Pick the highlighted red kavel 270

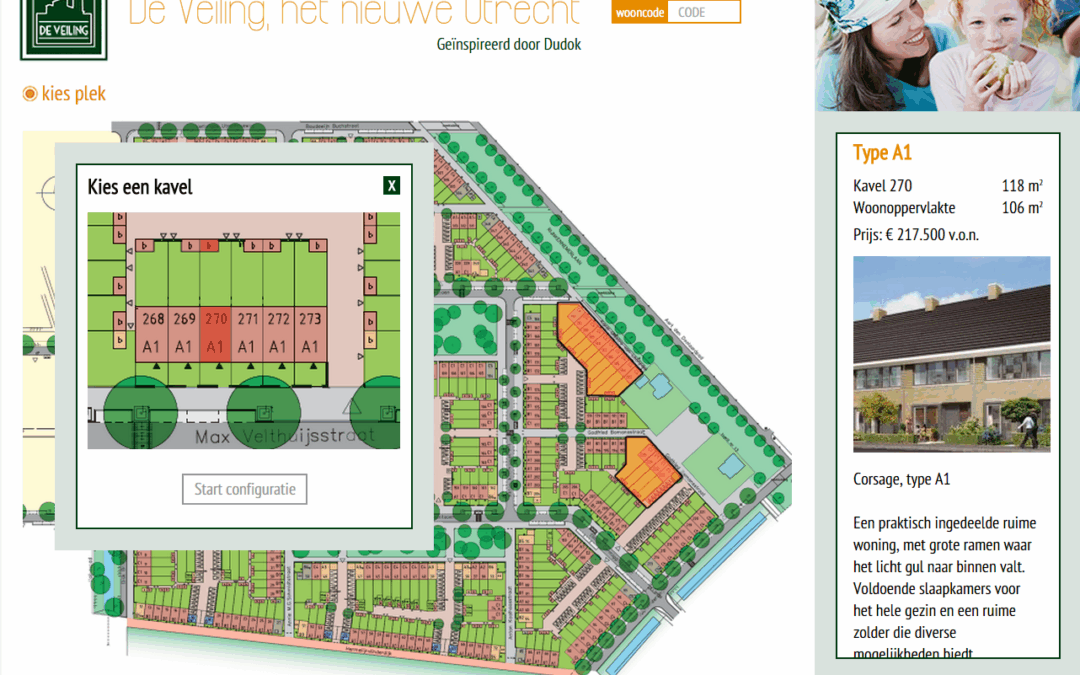[x=216, y=333]
